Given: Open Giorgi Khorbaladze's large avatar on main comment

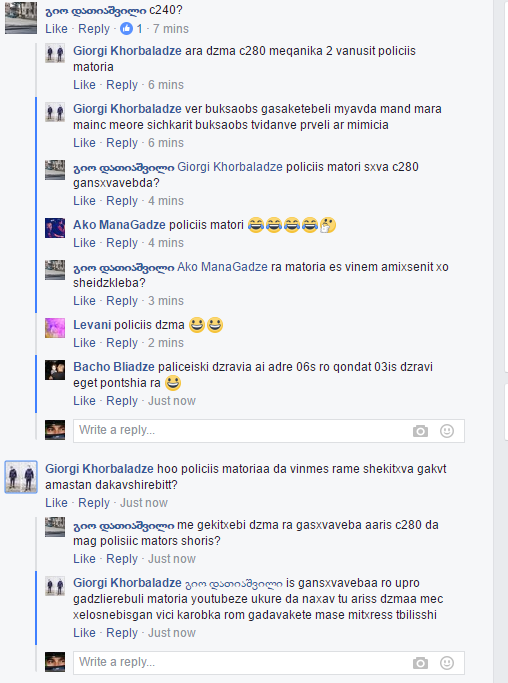Looking at the screenshot, I should point(21,477).
